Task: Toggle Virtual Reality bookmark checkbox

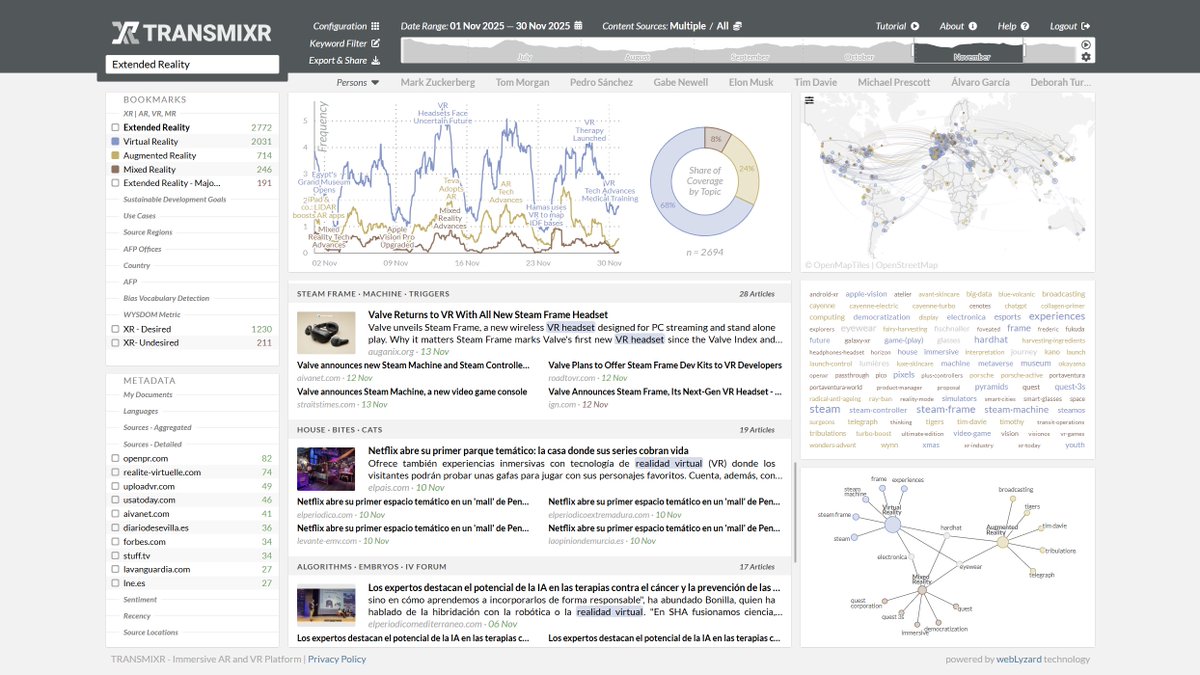Action: tap(116, 142)
